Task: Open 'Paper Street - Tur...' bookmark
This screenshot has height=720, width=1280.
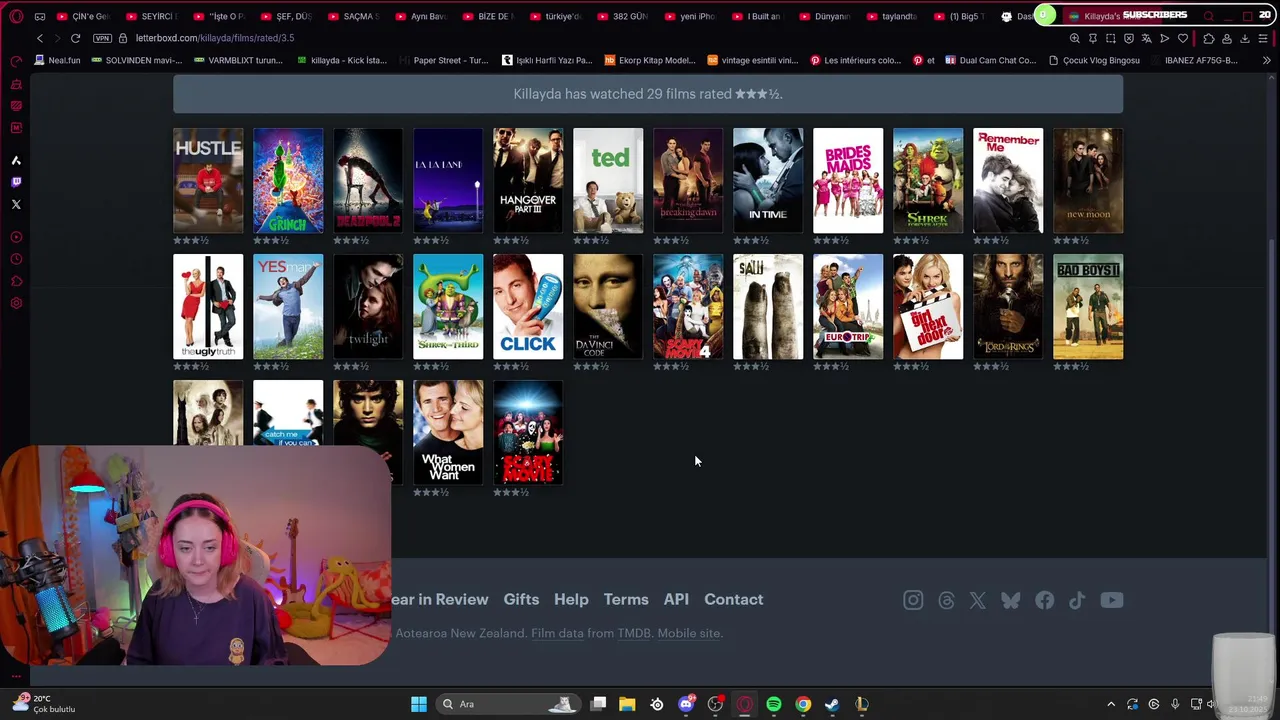Action: [x=444, y=60]
